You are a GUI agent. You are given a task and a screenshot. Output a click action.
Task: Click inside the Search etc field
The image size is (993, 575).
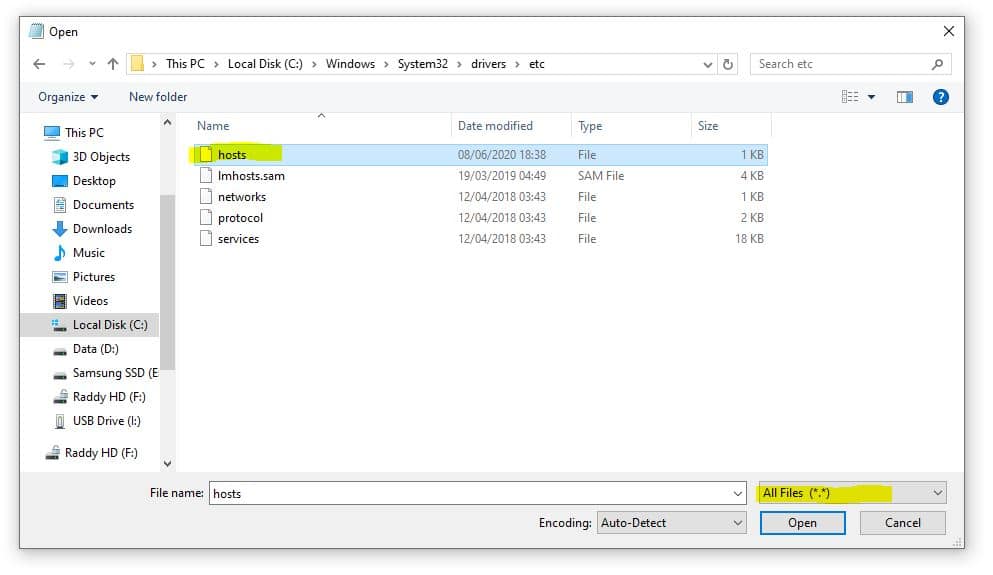840,64
